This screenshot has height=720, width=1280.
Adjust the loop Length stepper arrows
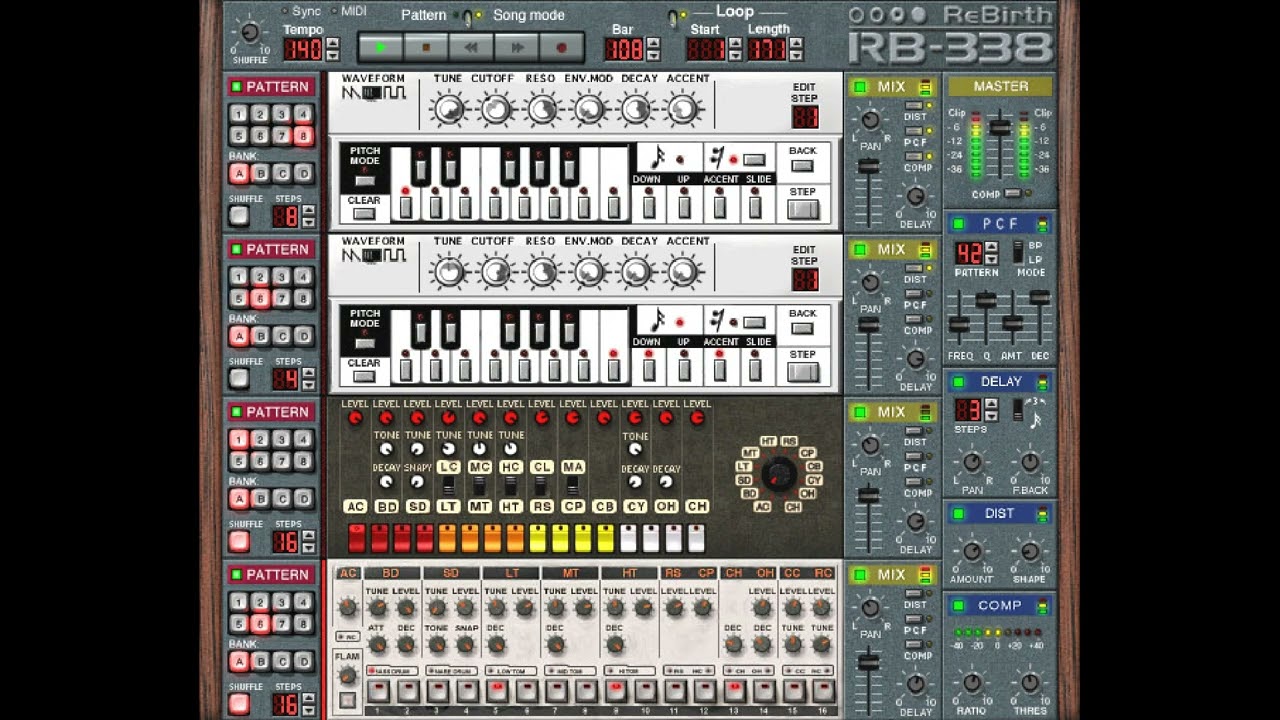[796, 49]
